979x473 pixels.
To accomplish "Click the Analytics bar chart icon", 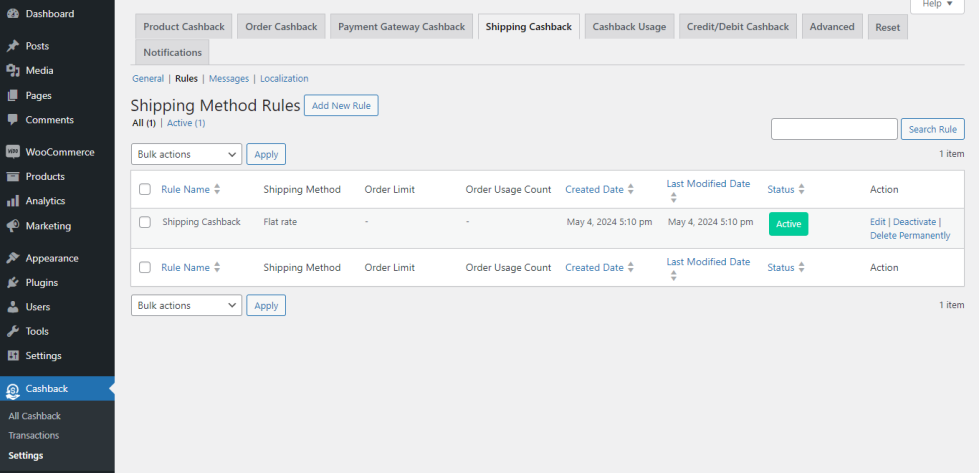I will tap(13, 201).
